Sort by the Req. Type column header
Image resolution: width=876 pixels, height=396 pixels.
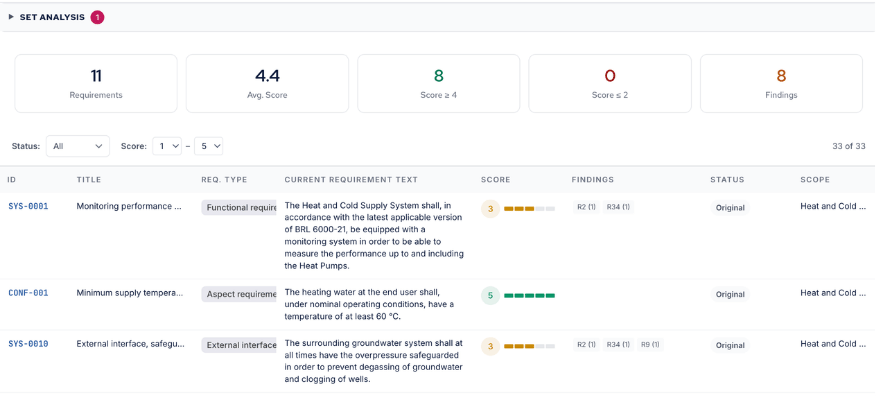coord(224,180)
